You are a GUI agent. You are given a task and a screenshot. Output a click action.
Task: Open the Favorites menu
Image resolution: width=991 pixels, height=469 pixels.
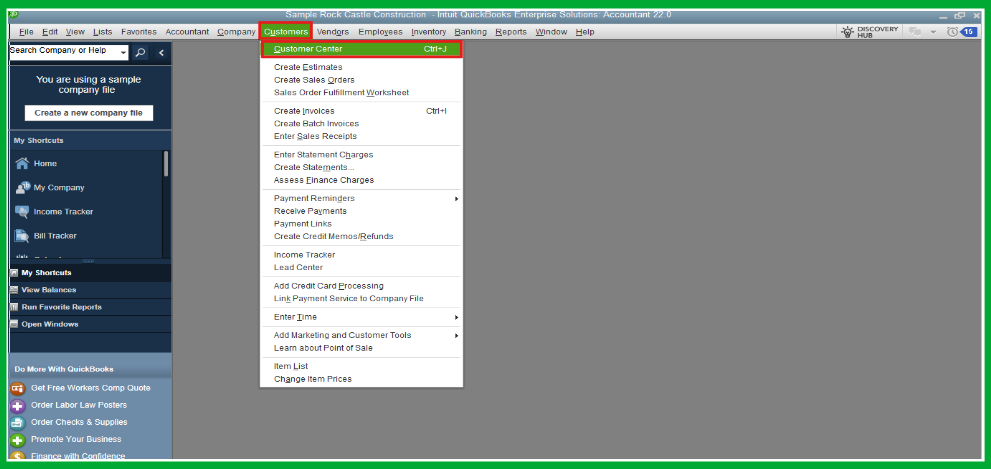(x=139, y=32)
